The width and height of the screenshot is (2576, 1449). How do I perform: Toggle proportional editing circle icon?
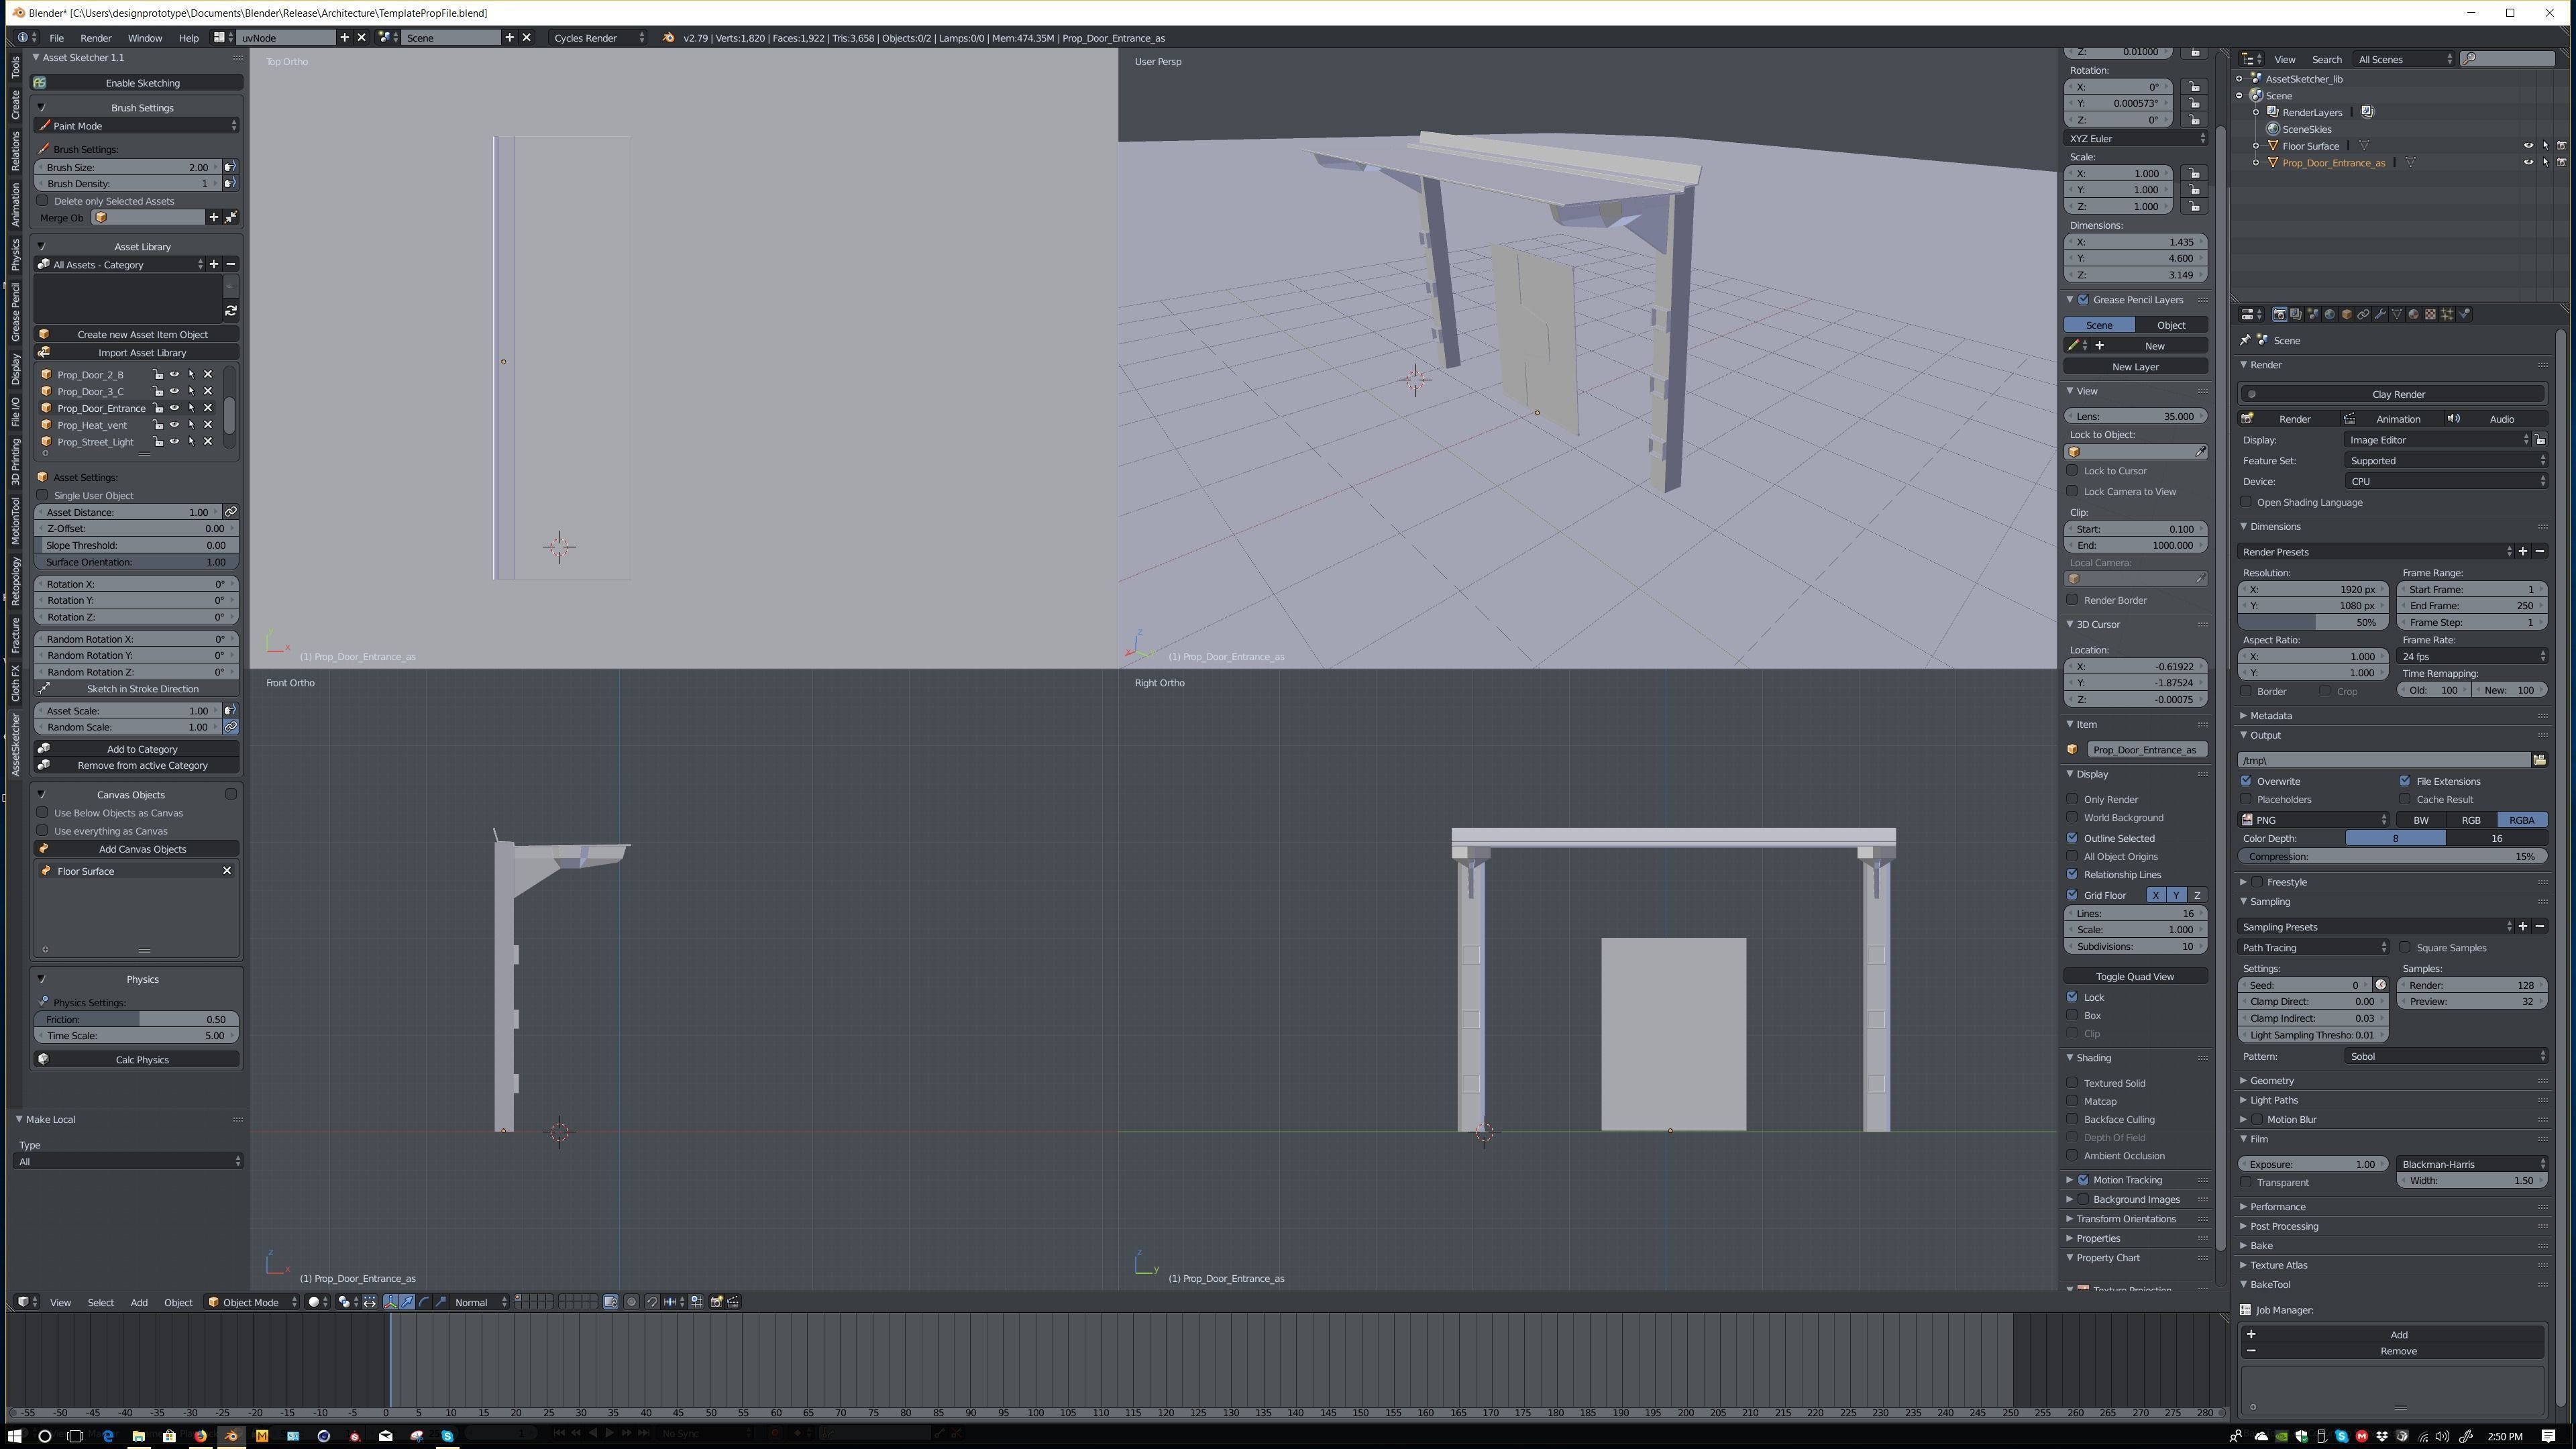pos(632,1302)
